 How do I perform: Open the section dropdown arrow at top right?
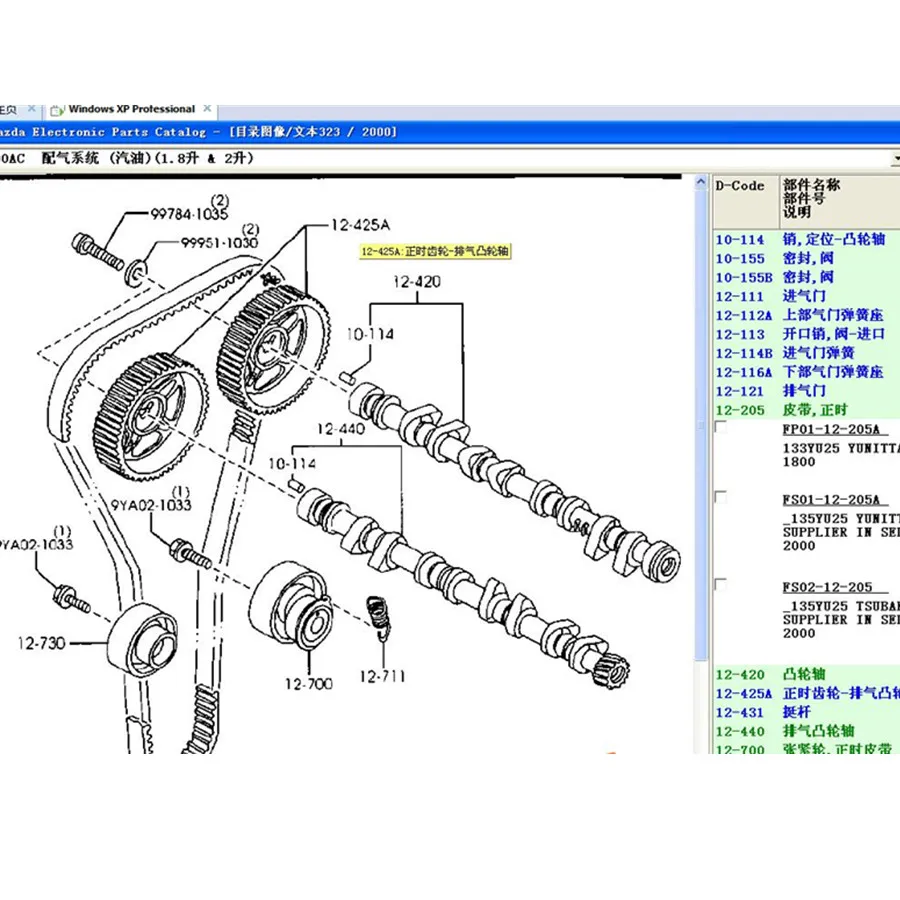point(894,159)
